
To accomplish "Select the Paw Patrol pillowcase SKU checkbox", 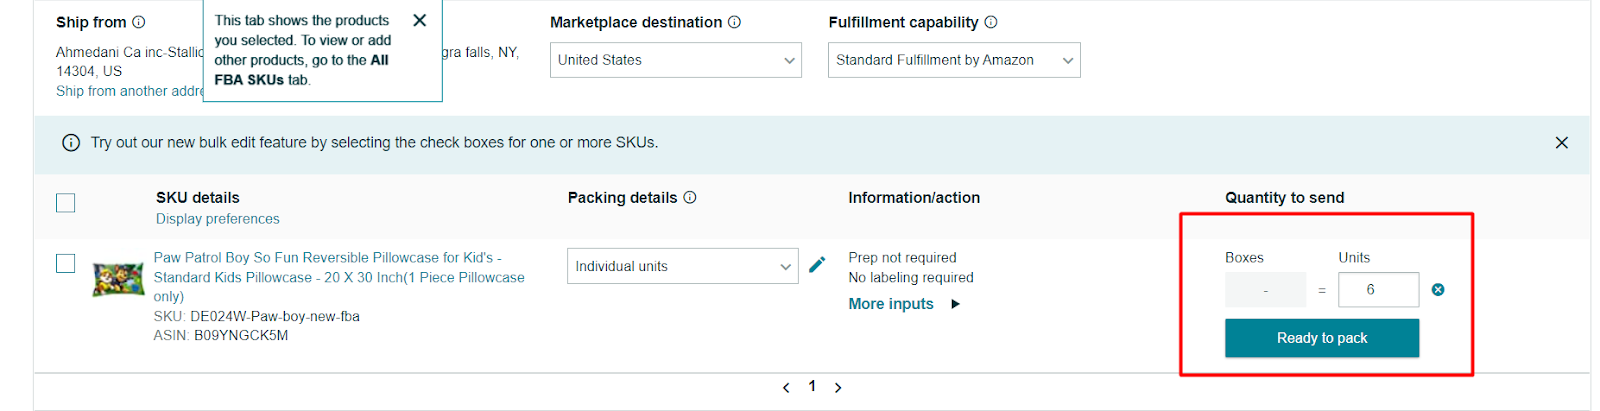I will tap(66, 263).
